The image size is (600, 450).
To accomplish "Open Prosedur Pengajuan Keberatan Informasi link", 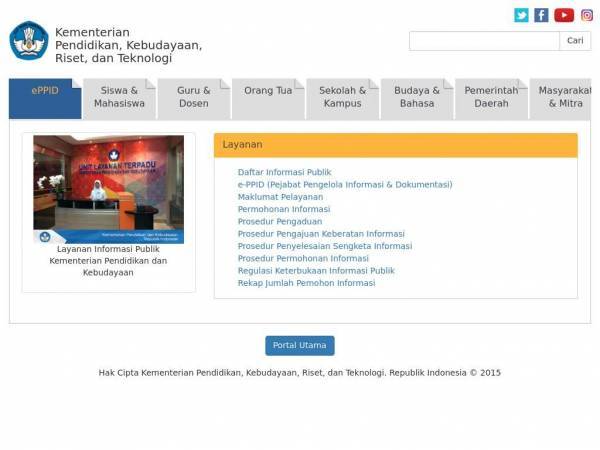I will (321, 234).
